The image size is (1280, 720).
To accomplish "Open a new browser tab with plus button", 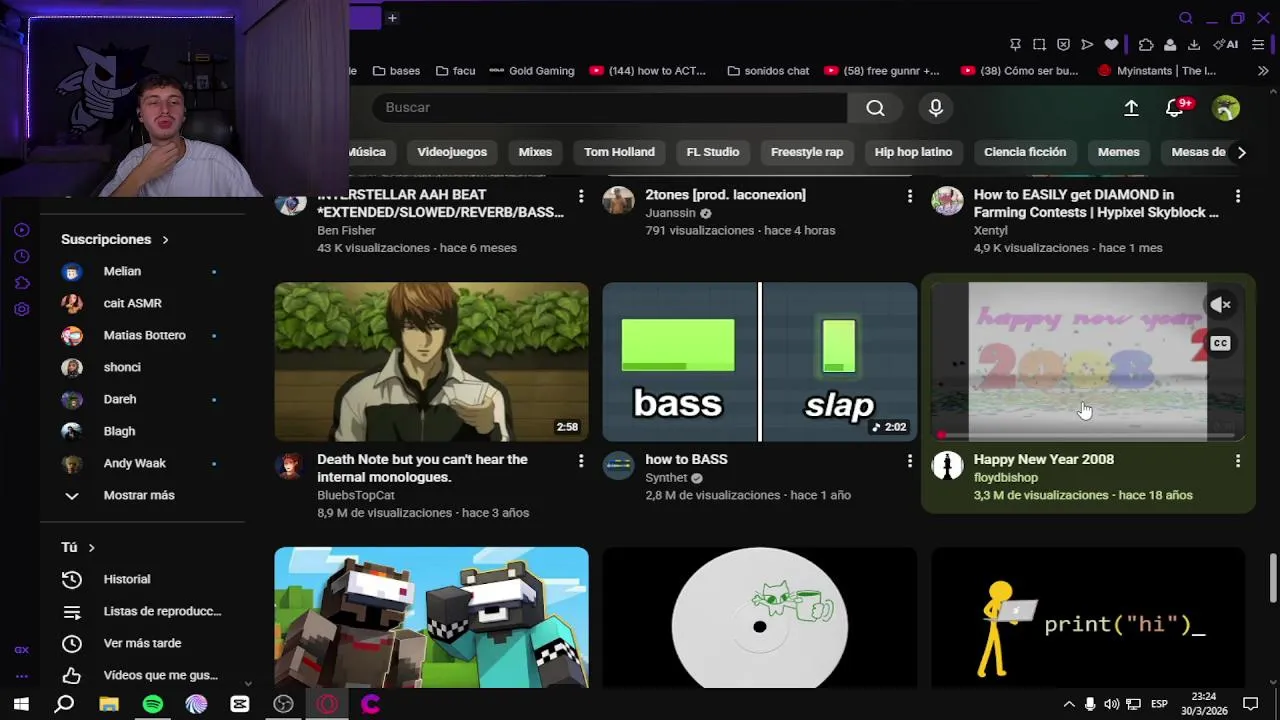I will [392, 18].
